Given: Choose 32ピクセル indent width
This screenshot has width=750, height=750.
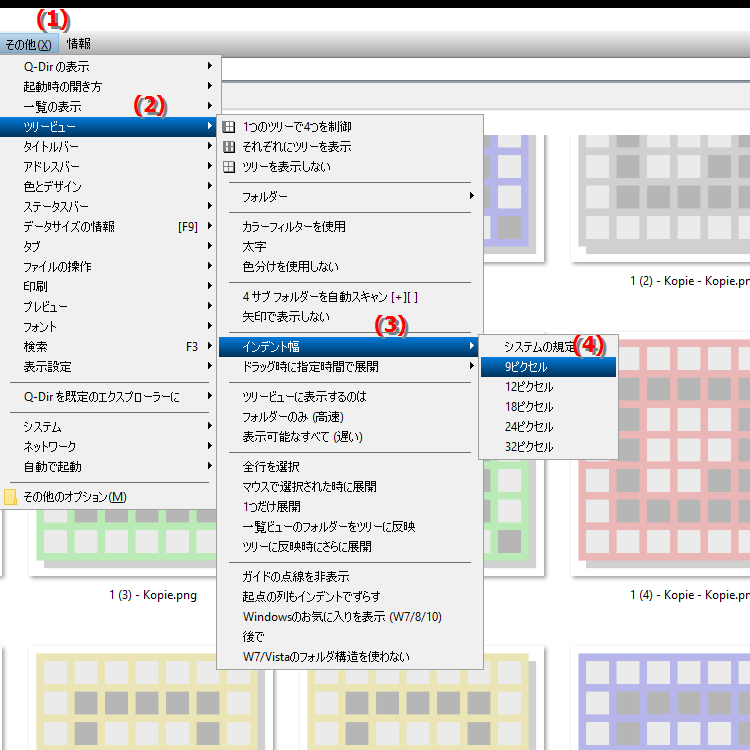Looking at the screenshot, I should [548, 447].
